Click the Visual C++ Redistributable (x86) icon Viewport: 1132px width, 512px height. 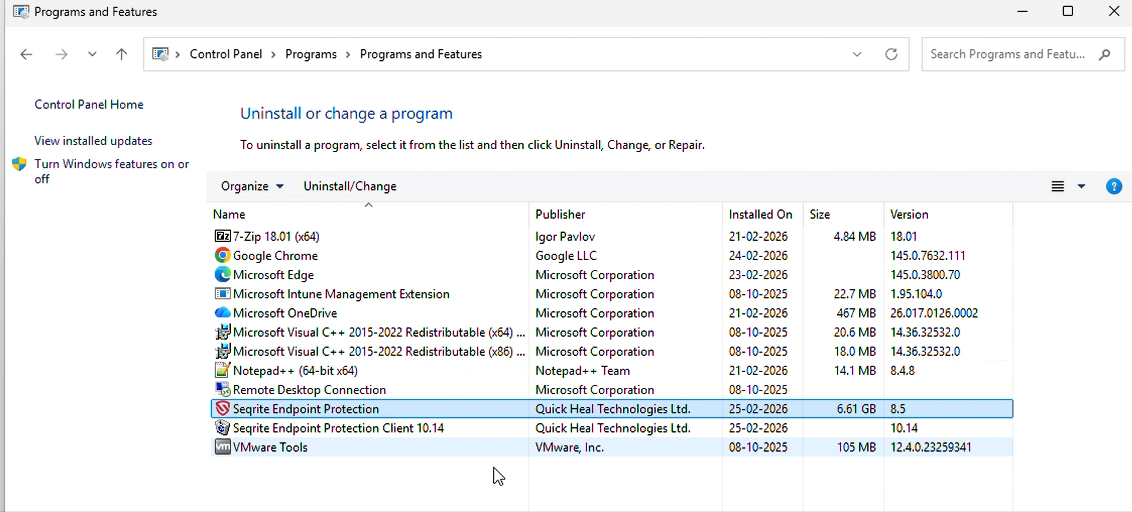[x=222, y=352]
